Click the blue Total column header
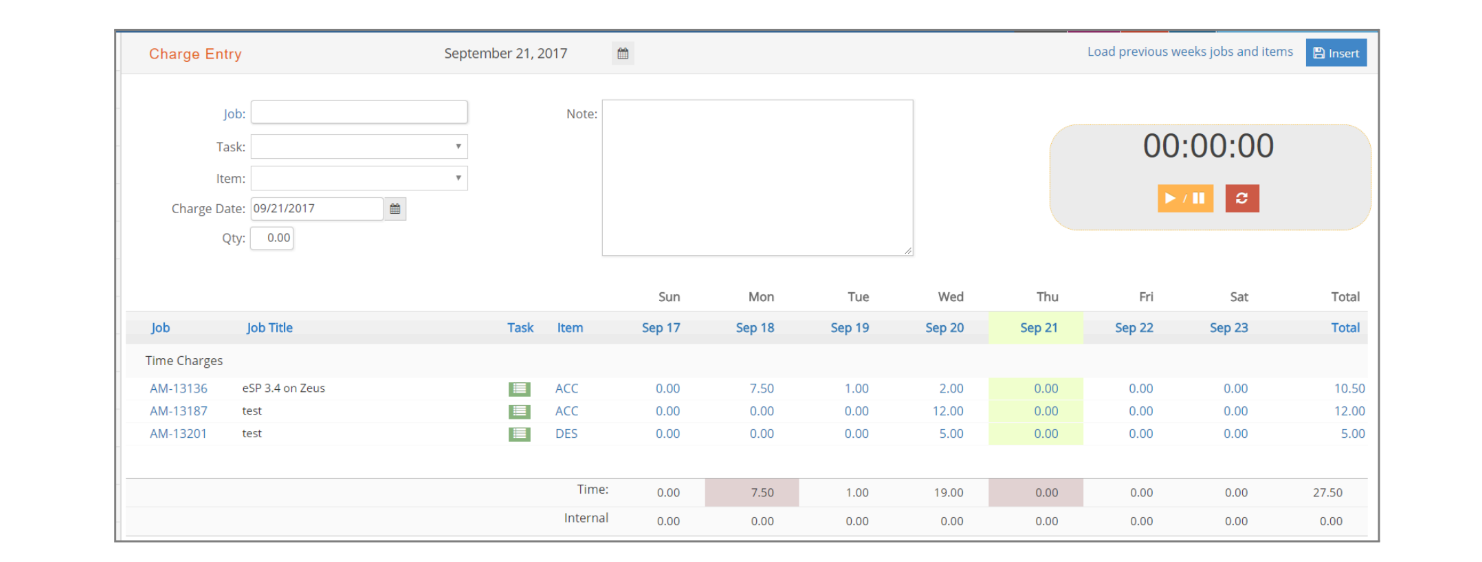The width and height of the screenshot is (1482, 562). (1345, 328)
